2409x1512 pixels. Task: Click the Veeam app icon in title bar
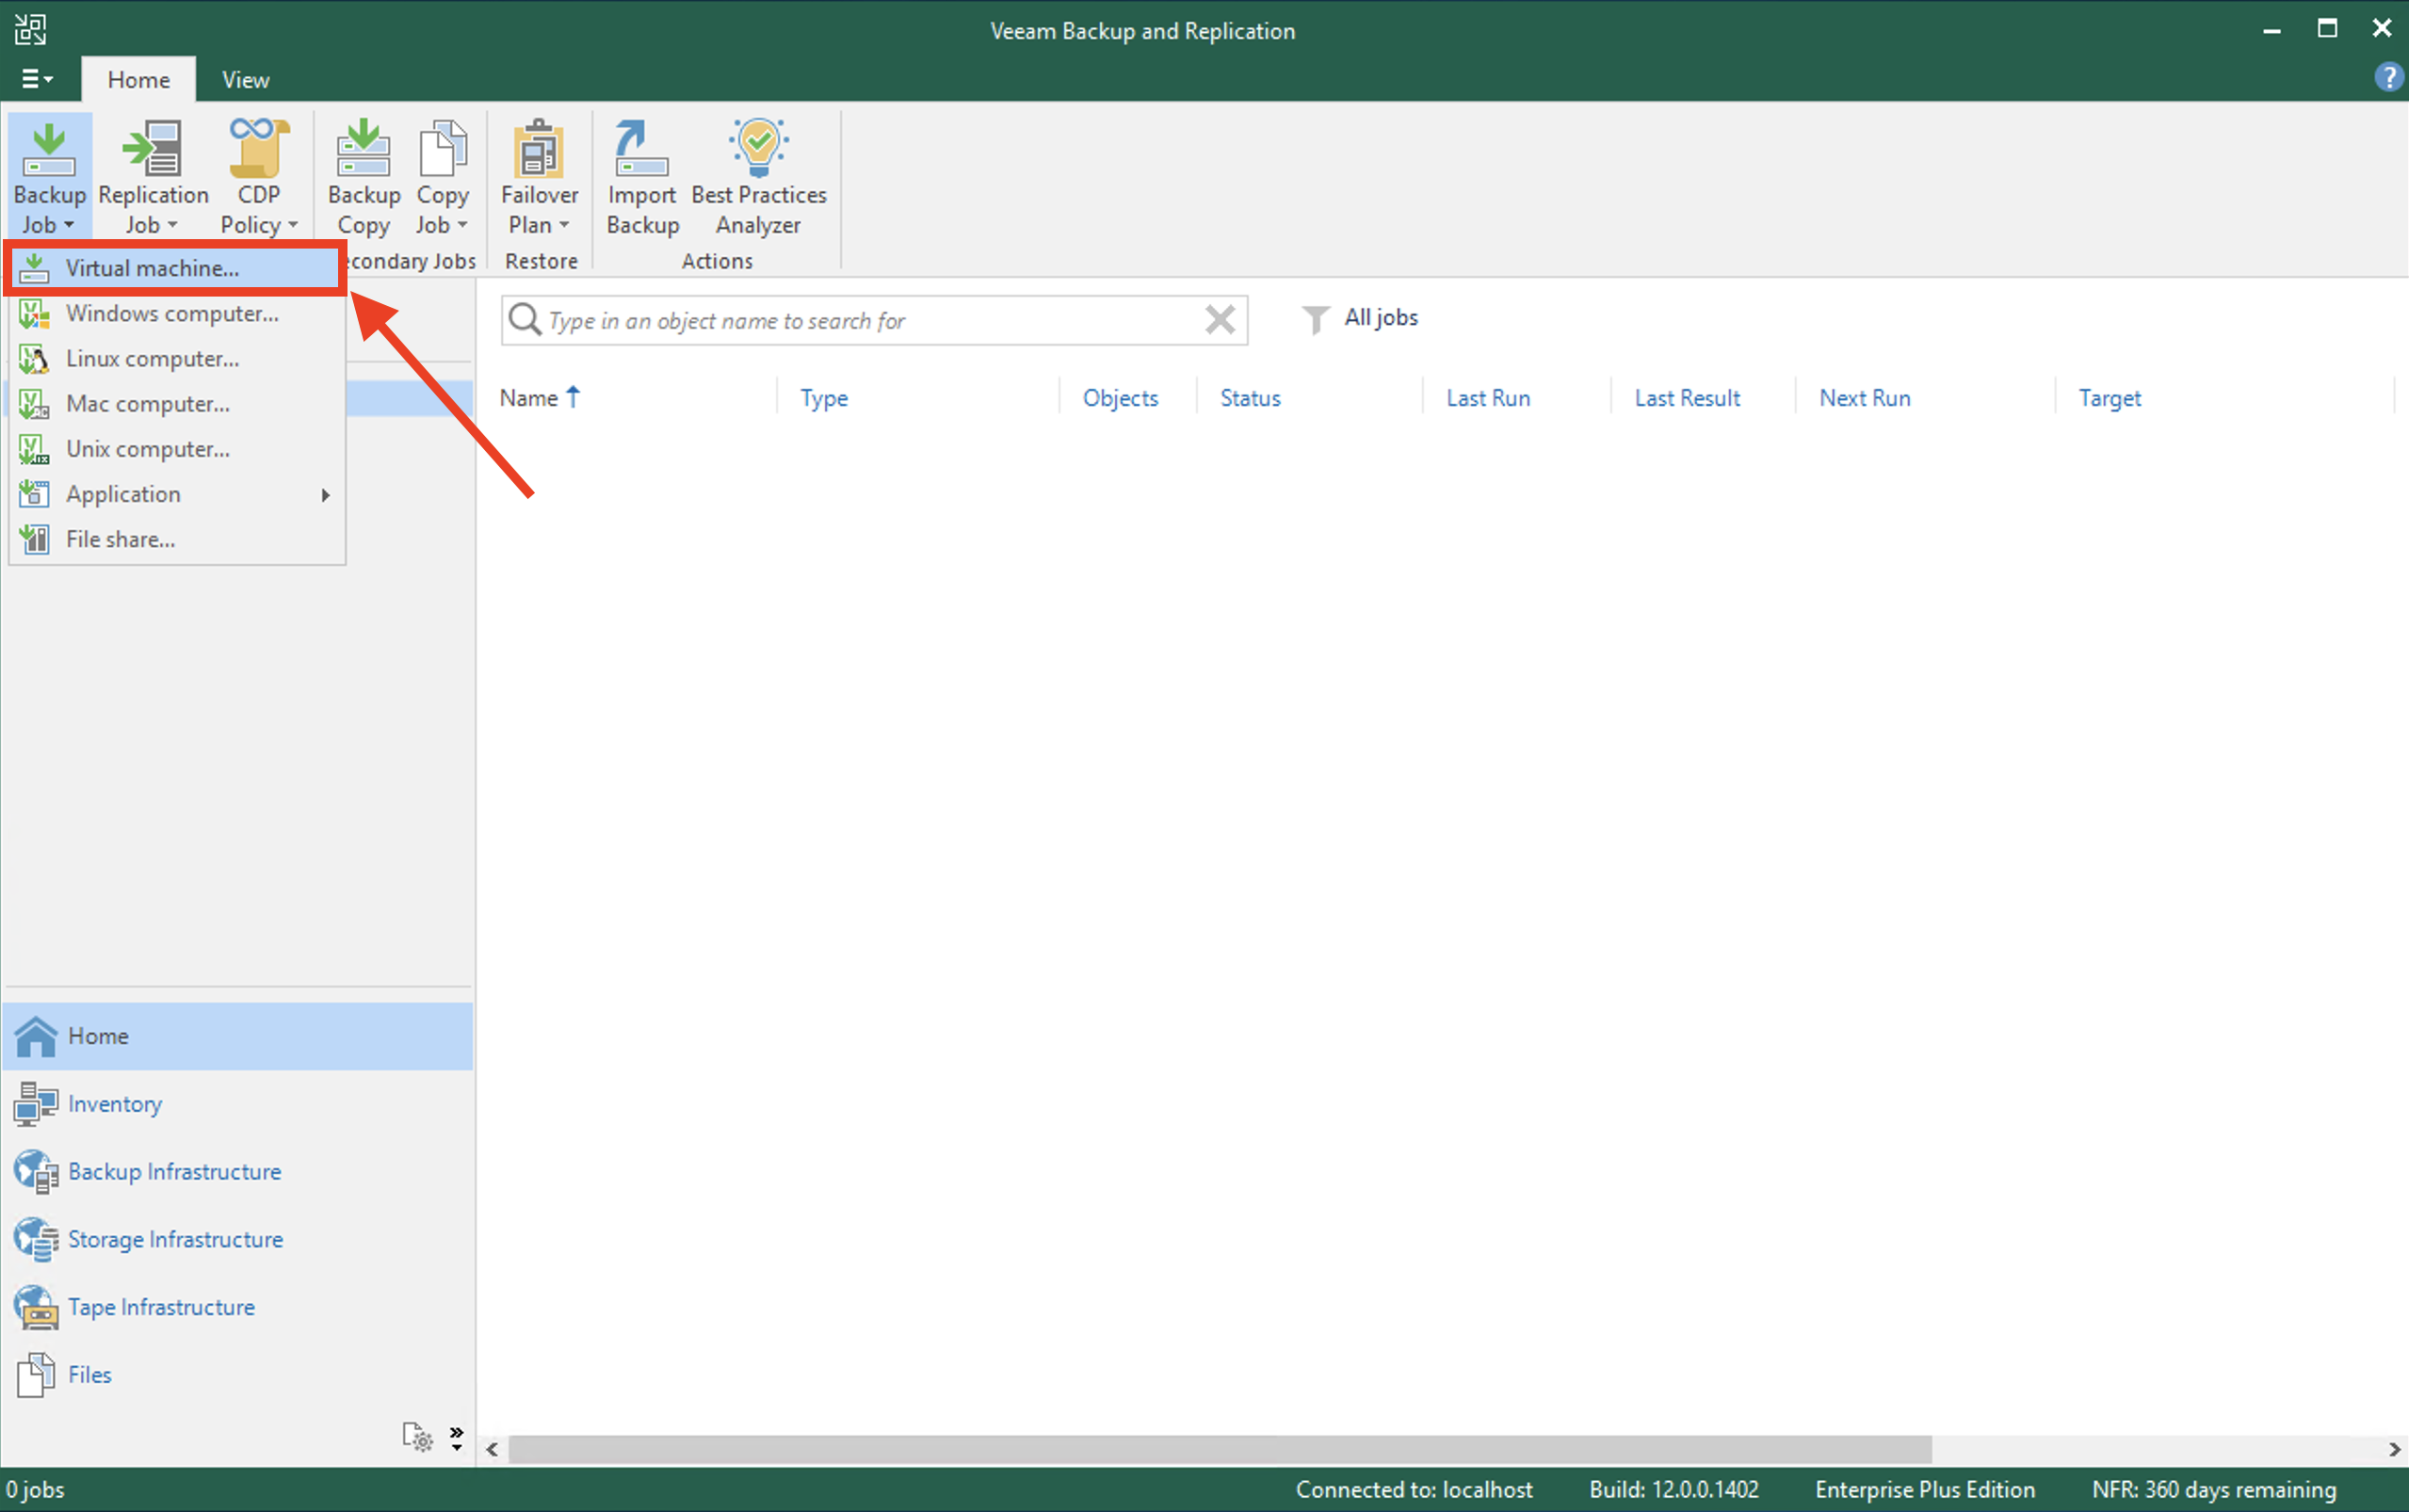pyautogui.click(x=30, y=29)
